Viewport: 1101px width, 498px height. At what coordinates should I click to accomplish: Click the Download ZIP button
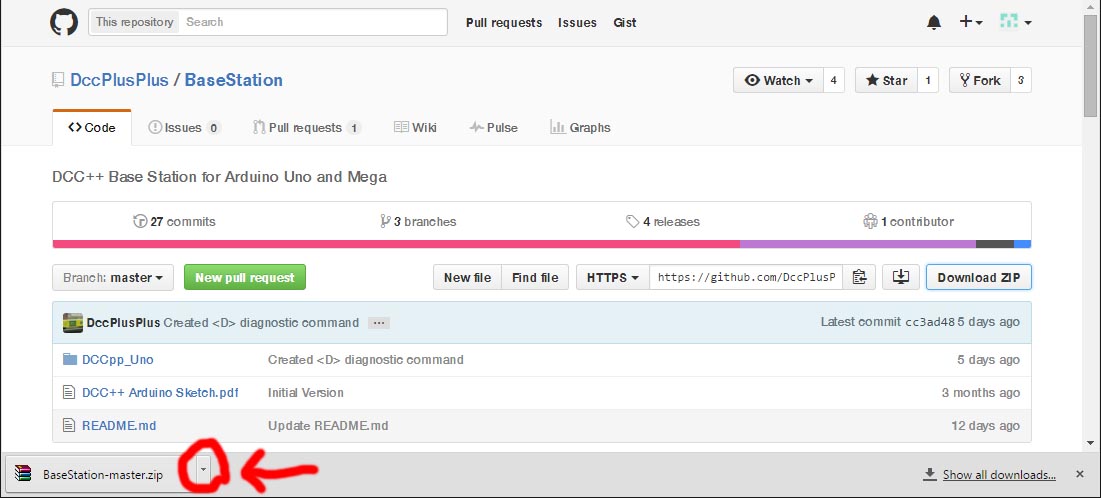[979, 277]
